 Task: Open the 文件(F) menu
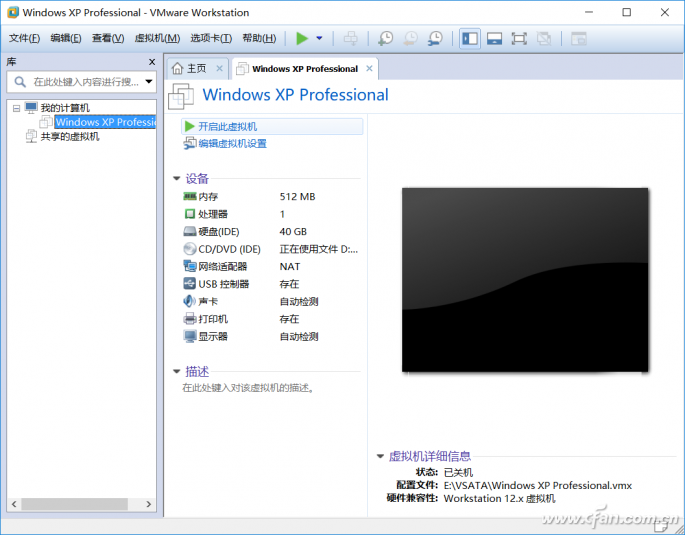(x=24, y=38)
